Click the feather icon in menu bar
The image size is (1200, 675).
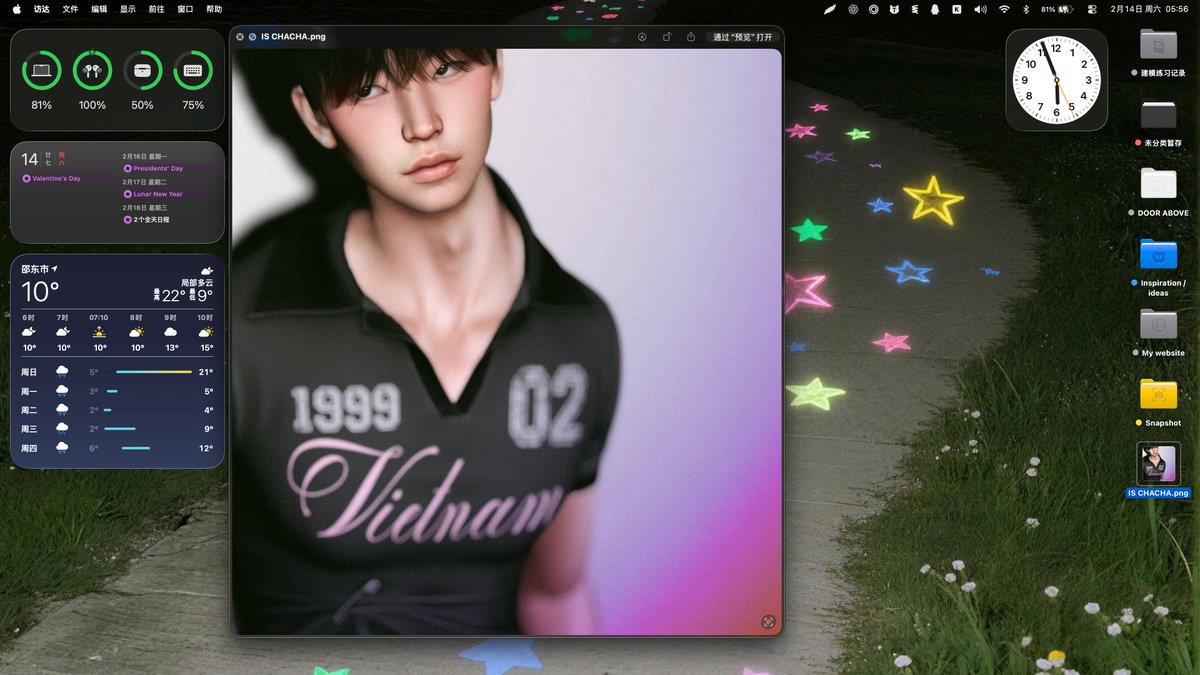(830, 8)
